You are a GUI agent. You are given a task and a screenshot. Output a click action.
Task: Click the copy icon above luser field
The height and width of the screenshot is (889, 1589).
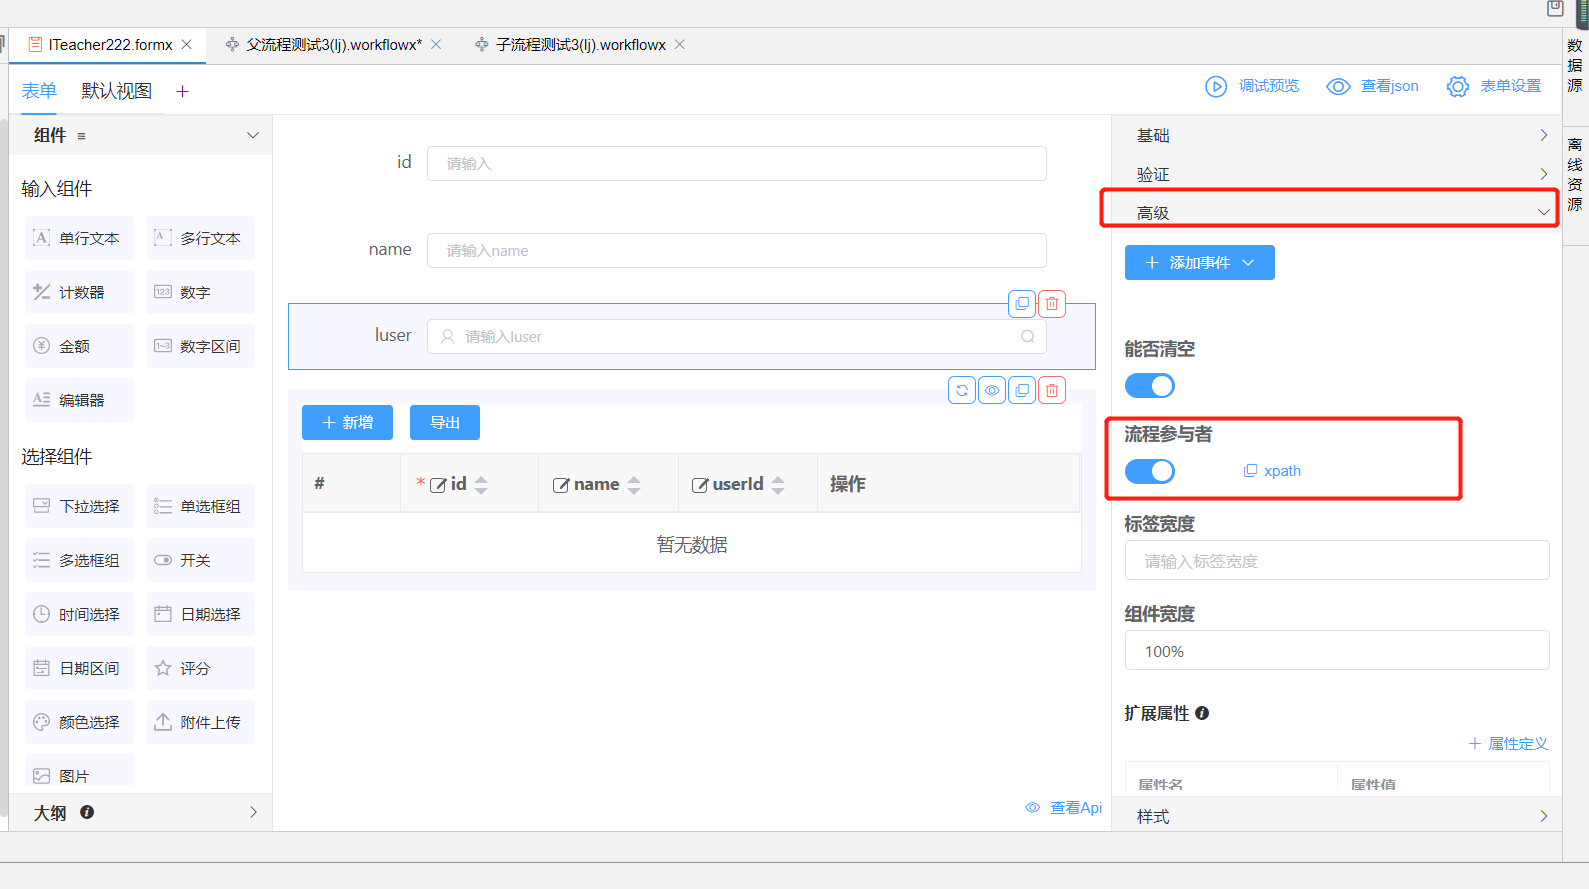coord(1022,304)
